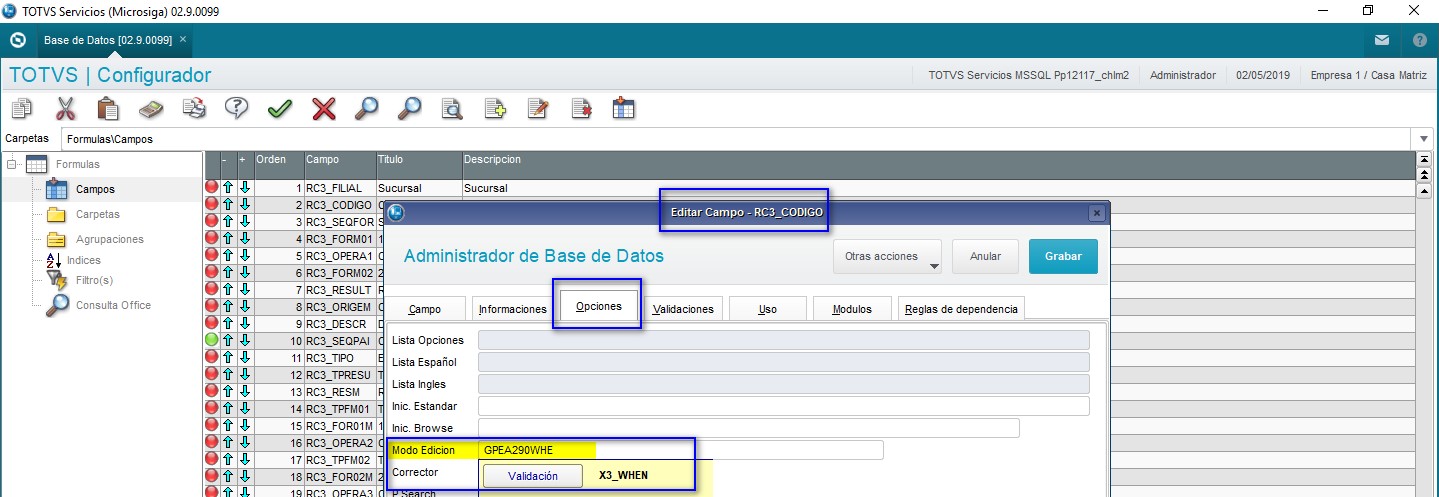The width and height of the screenshot is (1439, 497).
Task: Move RC3_TIPO row down with arrow
Action: [x=244, y=357]
